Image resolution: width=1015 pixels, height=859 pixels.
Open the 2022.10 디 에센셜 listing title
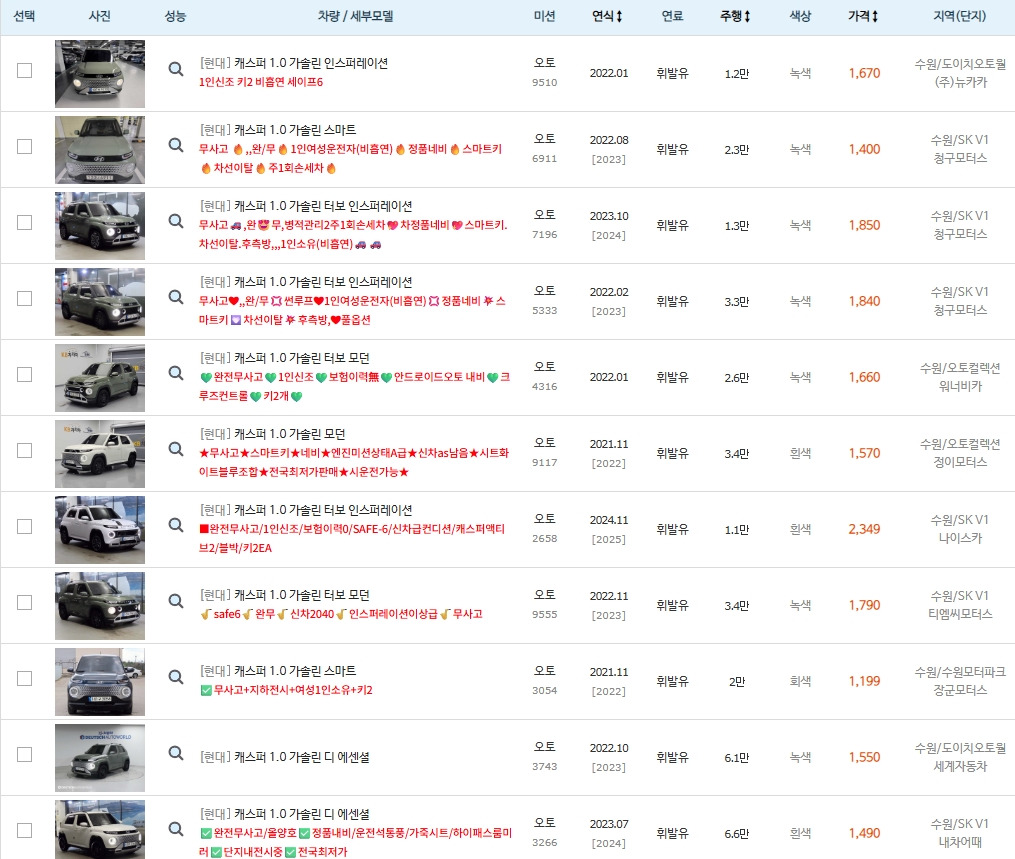[285, 757]
